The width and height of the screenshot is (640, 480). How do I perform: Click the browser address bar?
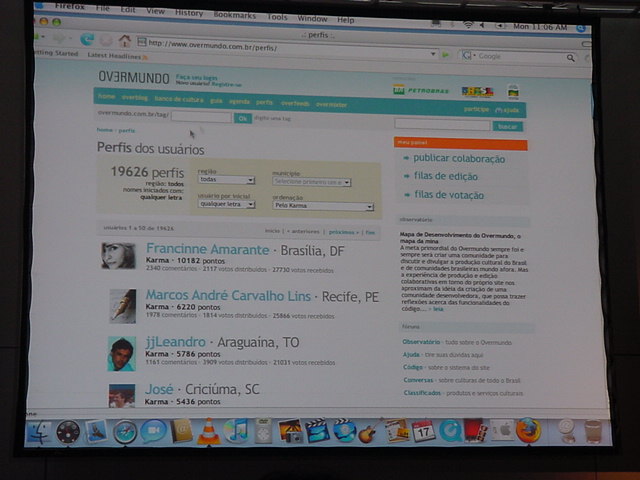point(288,48)
